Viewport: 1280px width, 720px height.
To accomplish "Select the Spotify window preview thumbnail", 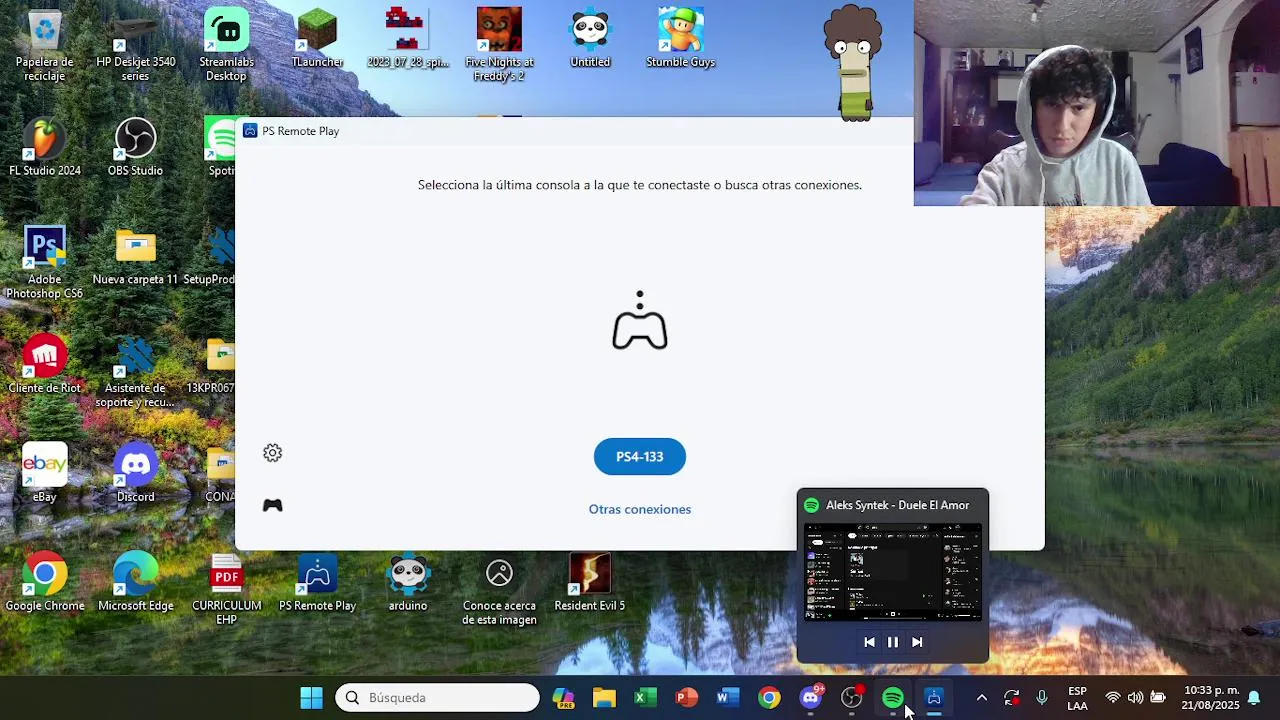I will pyautogui.click(x=893, y=572).
